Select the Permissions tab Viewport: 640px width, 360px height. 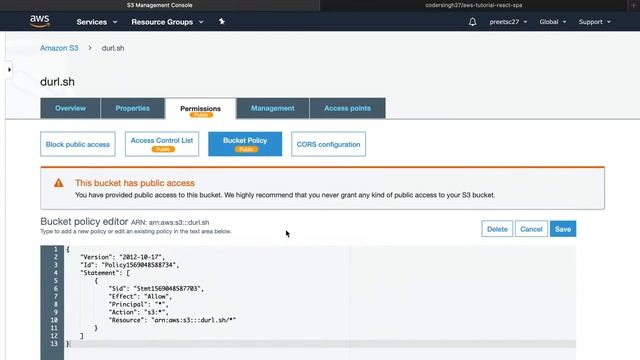point(200,109)
